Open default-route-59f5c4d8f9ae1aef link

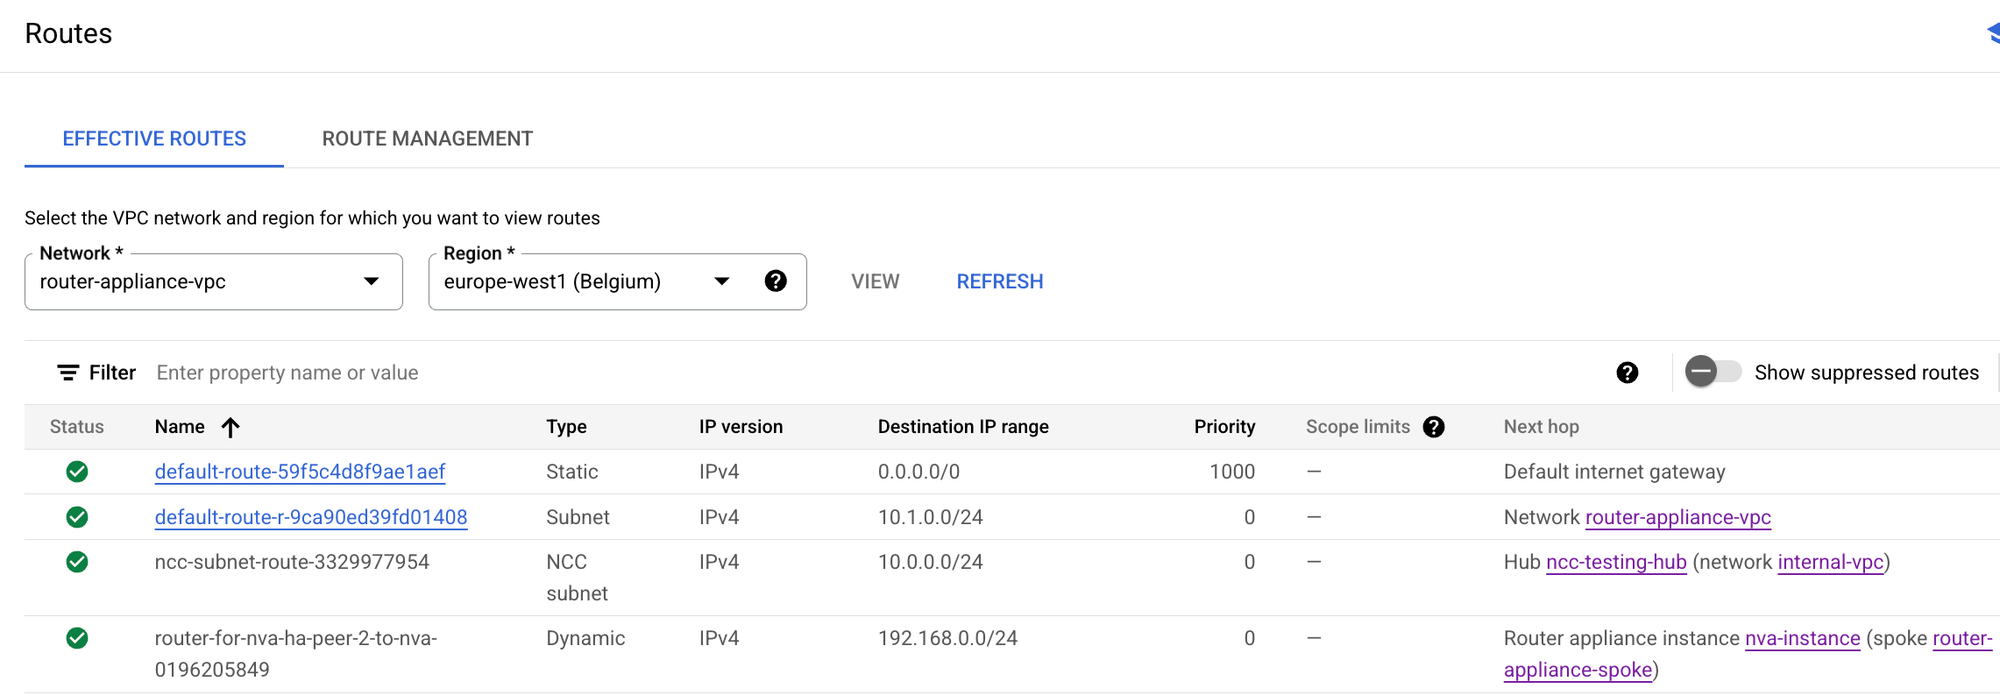coord(300,472)
